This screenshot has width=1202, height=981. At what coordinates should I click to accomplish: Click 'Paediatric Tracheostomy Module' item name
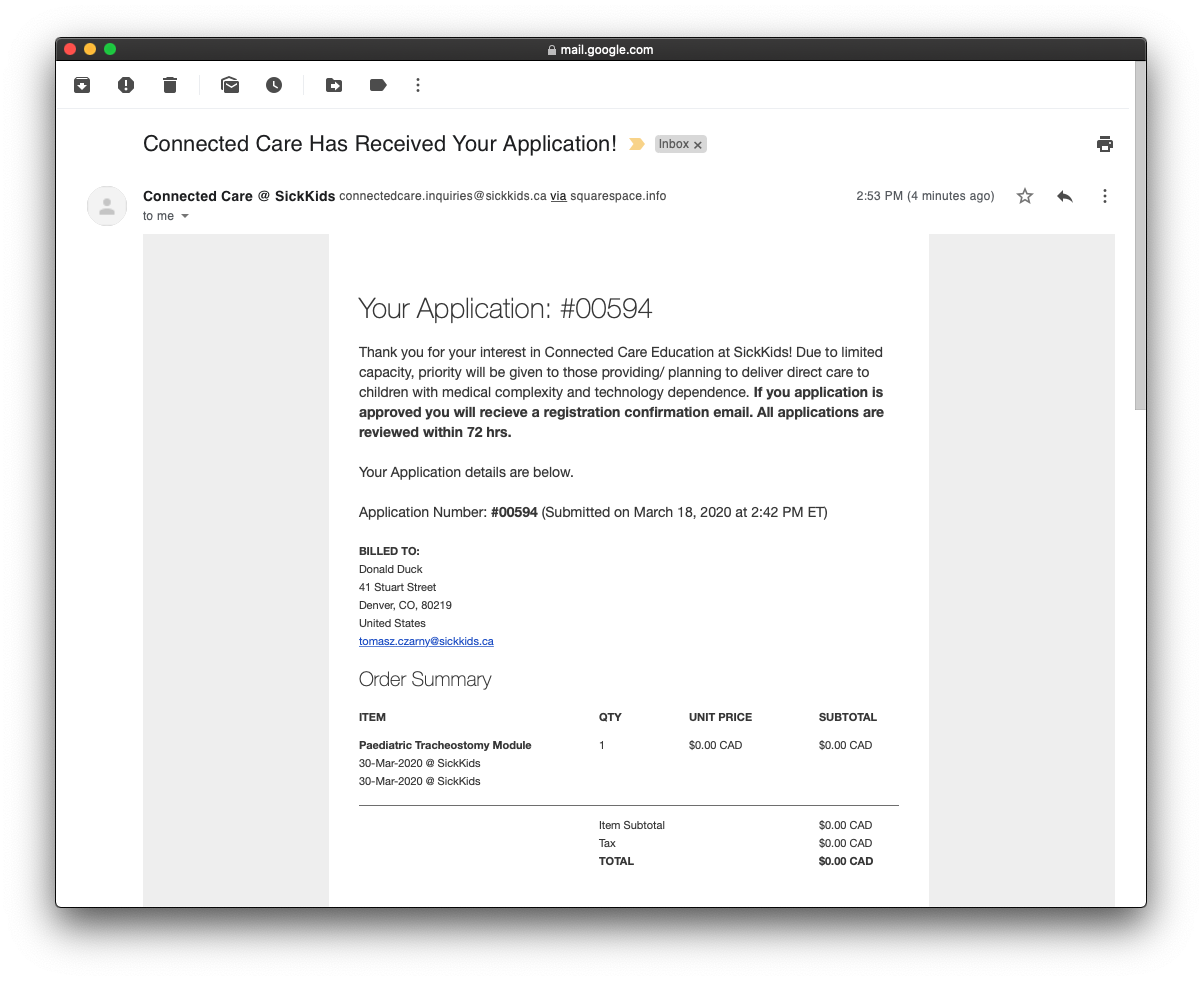(x=445, y=745)
